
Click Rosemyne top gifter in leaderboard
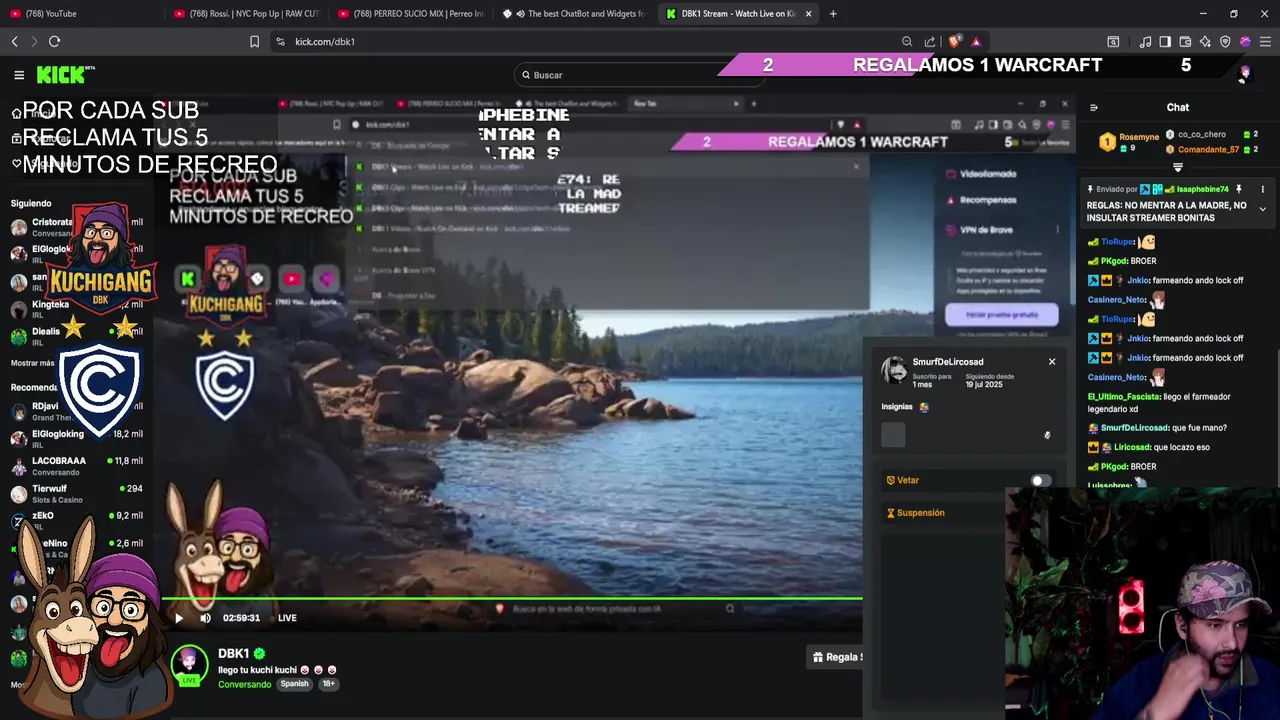[1139, 136]
